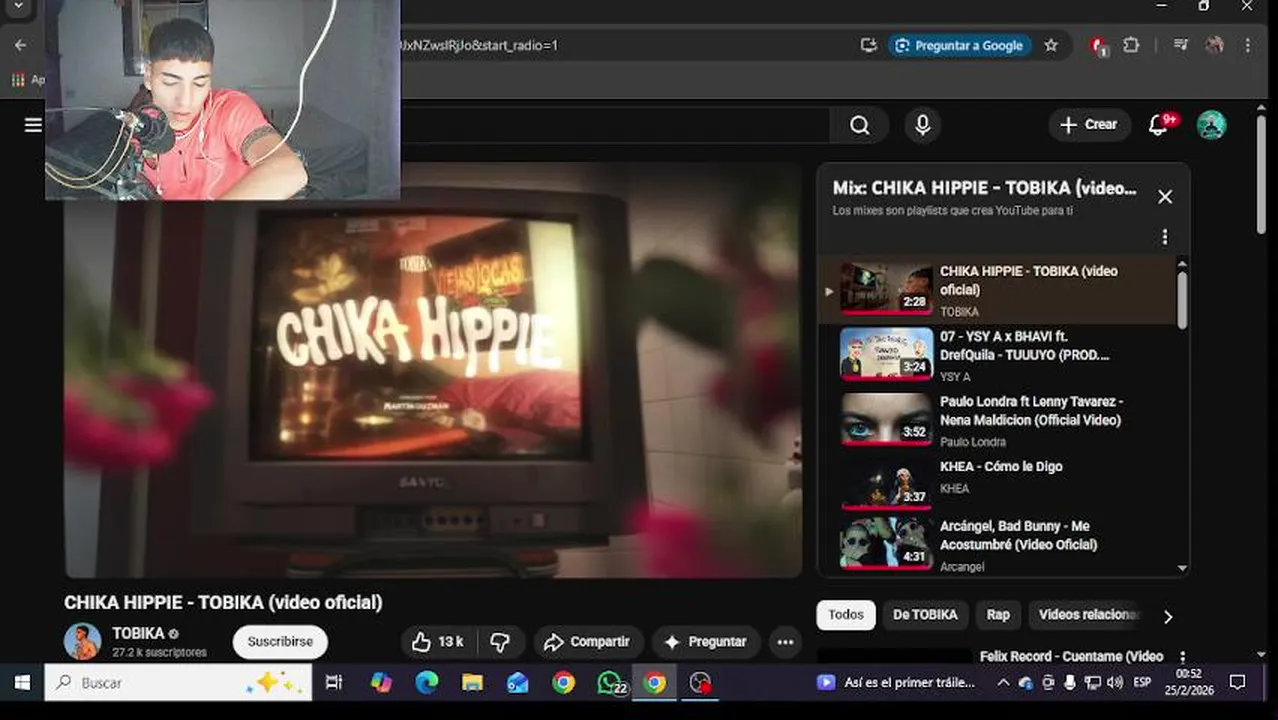Close the Mix playlist panel

[1165, 197]
